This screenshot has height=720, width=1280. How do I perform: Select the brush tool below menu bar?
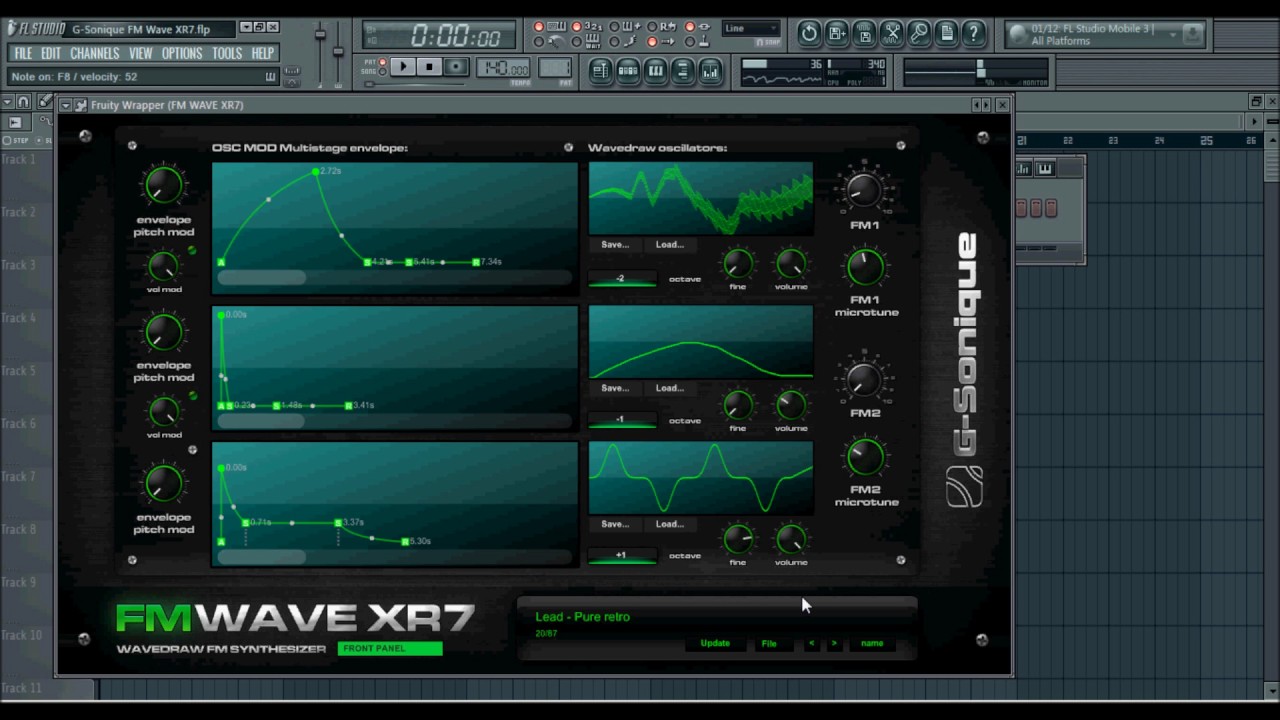[x=46, y=102]
